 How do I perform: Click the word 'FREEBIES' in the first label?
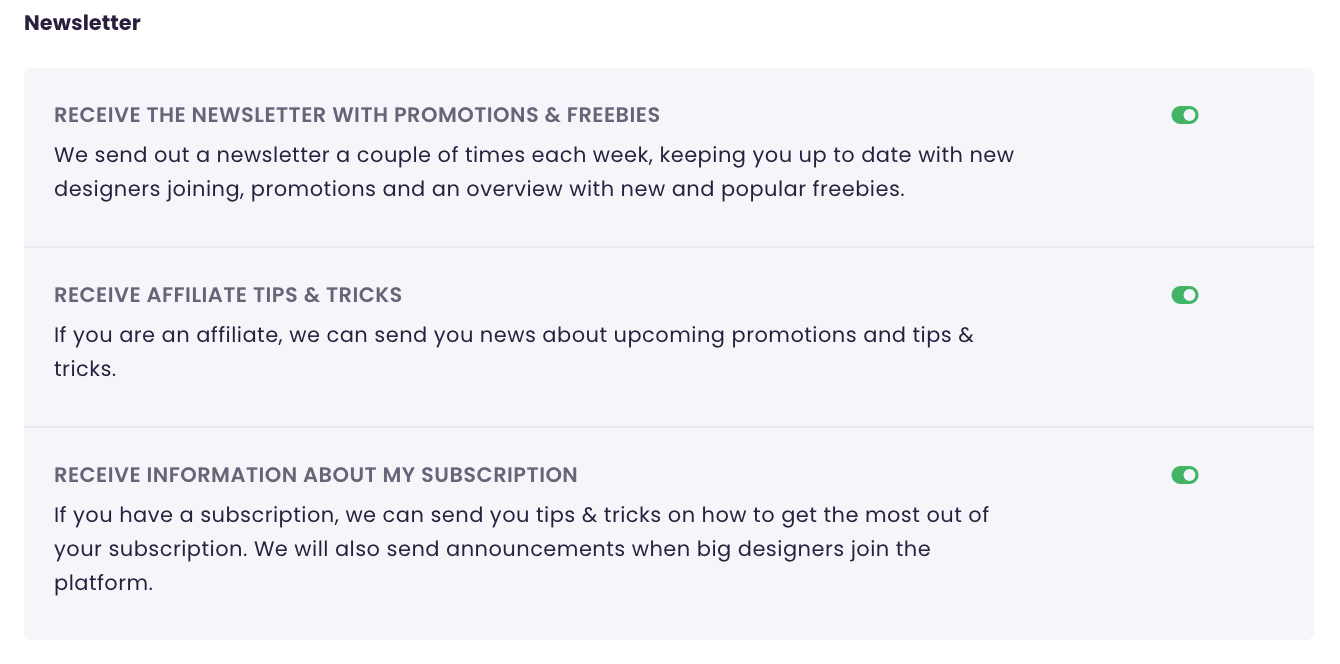coord(613,115)
